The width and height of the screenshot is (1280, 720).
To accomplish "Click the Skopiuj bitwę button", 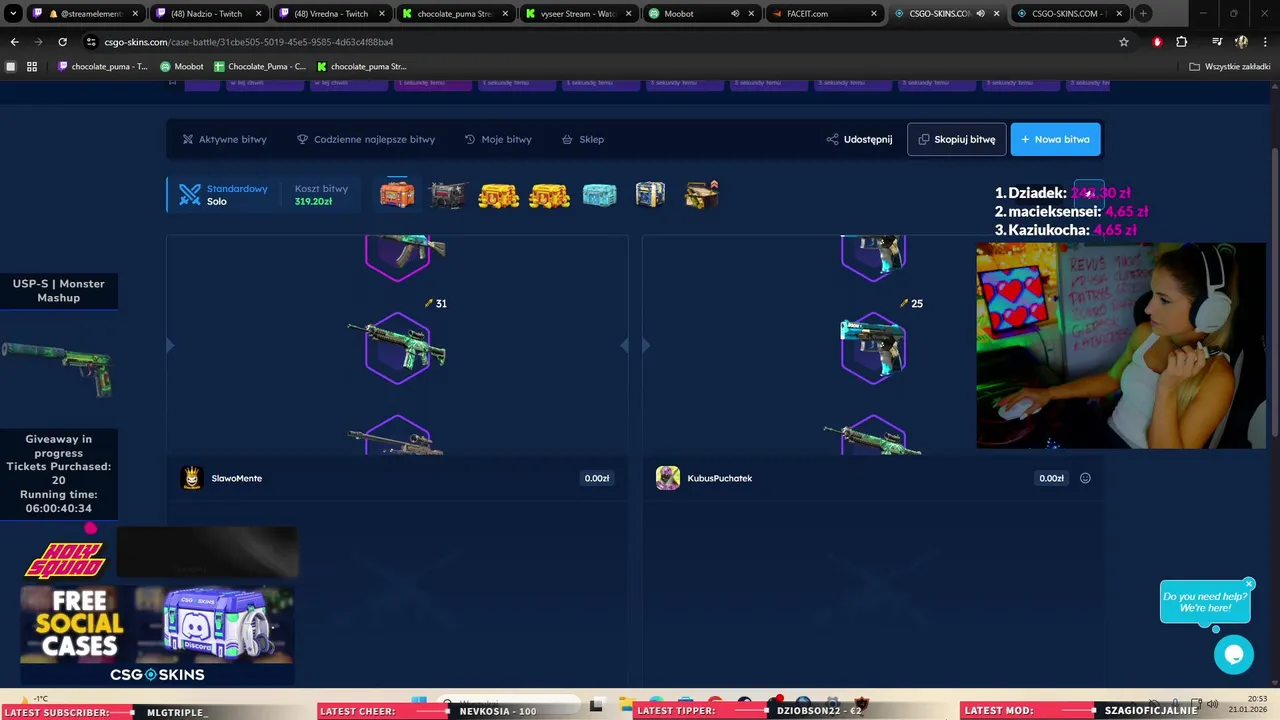I will (957, 139).
